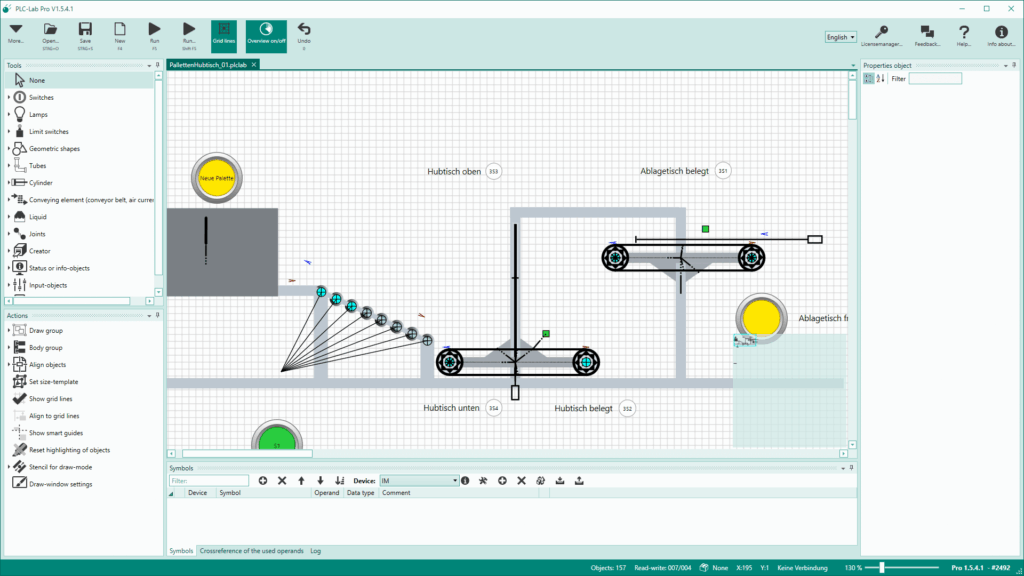Create a new file with the New icon
1024x576 pixels.
click(x=120, y=34)
